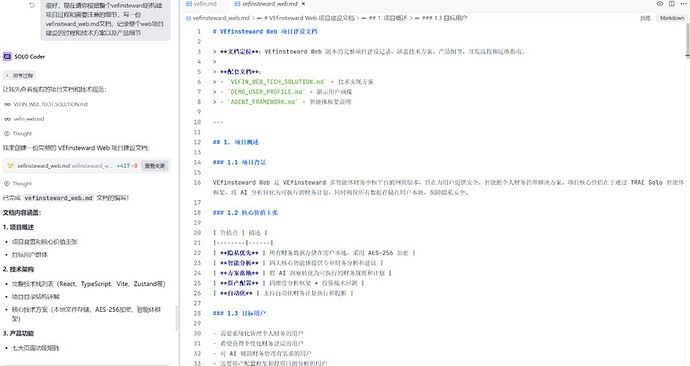The height and width of the screenshot is (366, 690).
Task: Click the SOLO Coder purple agent icon
Action: [7, 56]
